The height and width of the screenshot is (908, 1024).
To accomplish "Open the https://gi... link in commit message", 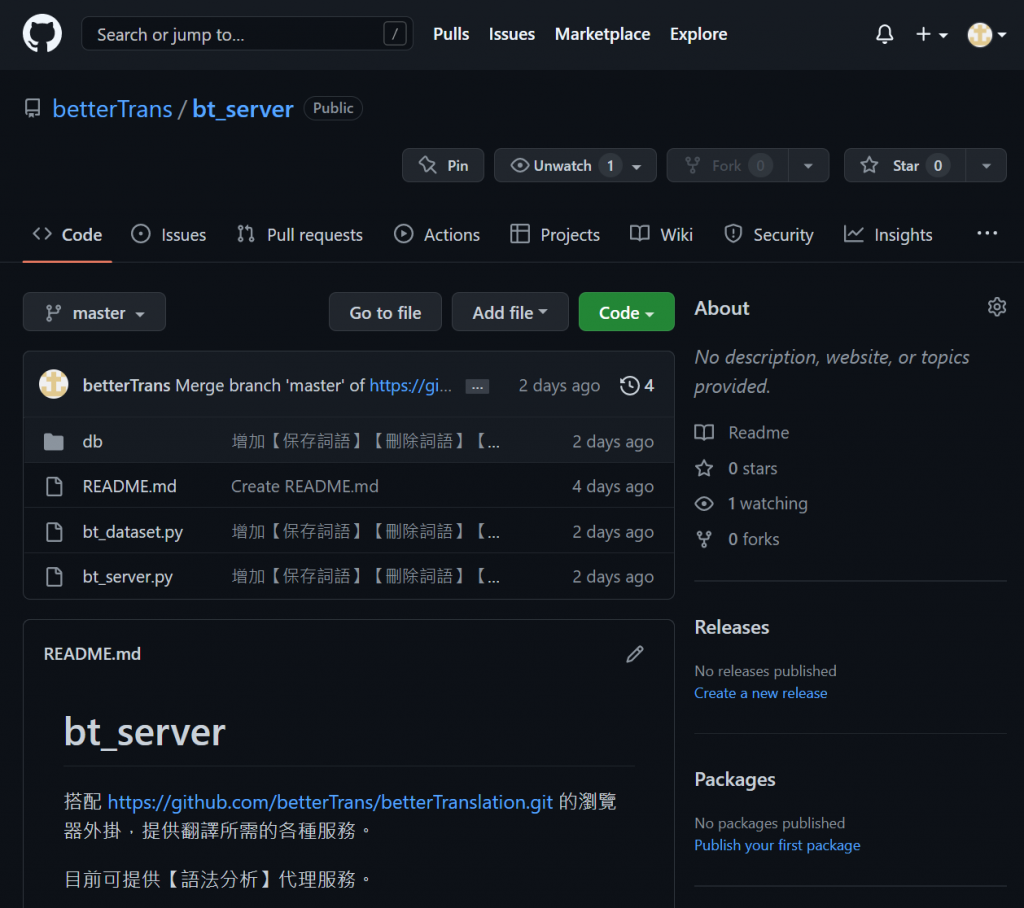I will tap(410, 385).
